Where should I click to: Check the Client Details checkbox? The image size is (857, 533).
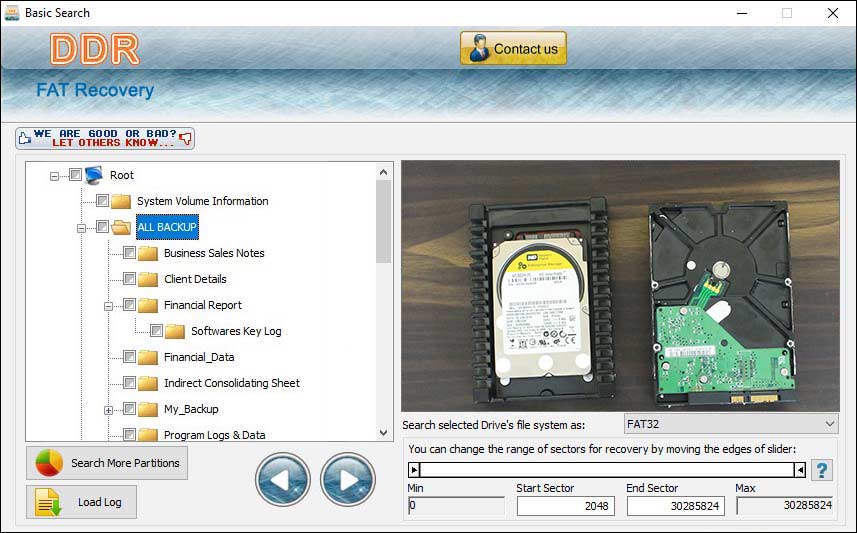click(x=129, y=278)
